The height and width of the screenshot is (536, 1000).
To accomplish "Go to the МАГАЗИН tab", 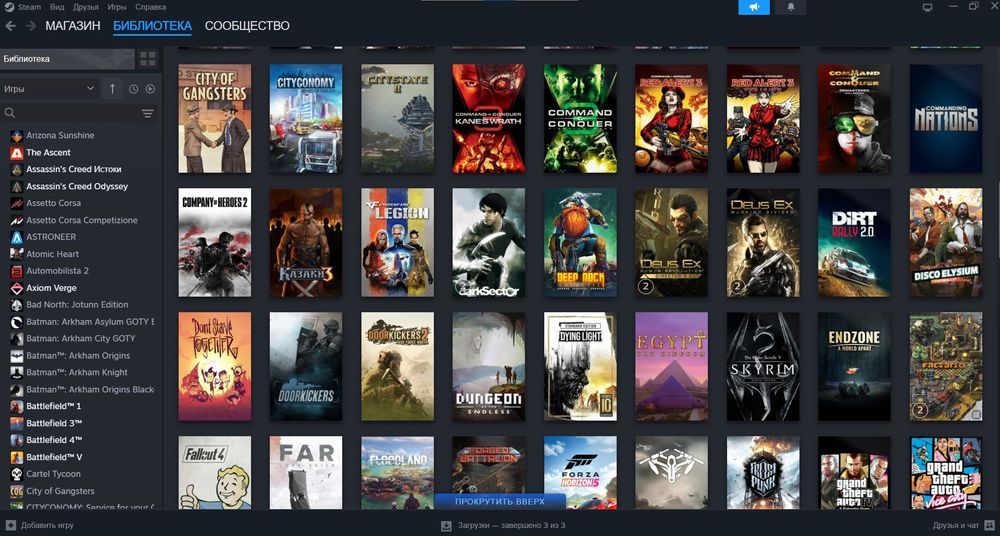I will 73,26.
